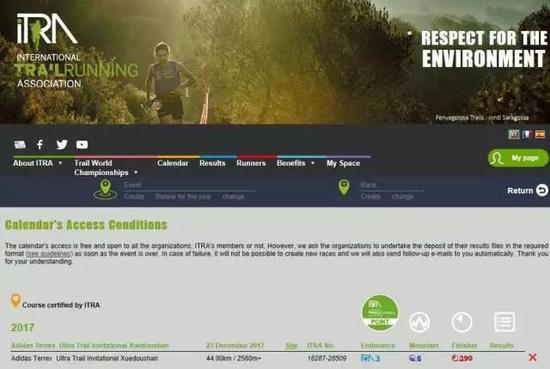550x369 pixels.
Task: Open the Results menu item
Action: (x=212, y=163)
